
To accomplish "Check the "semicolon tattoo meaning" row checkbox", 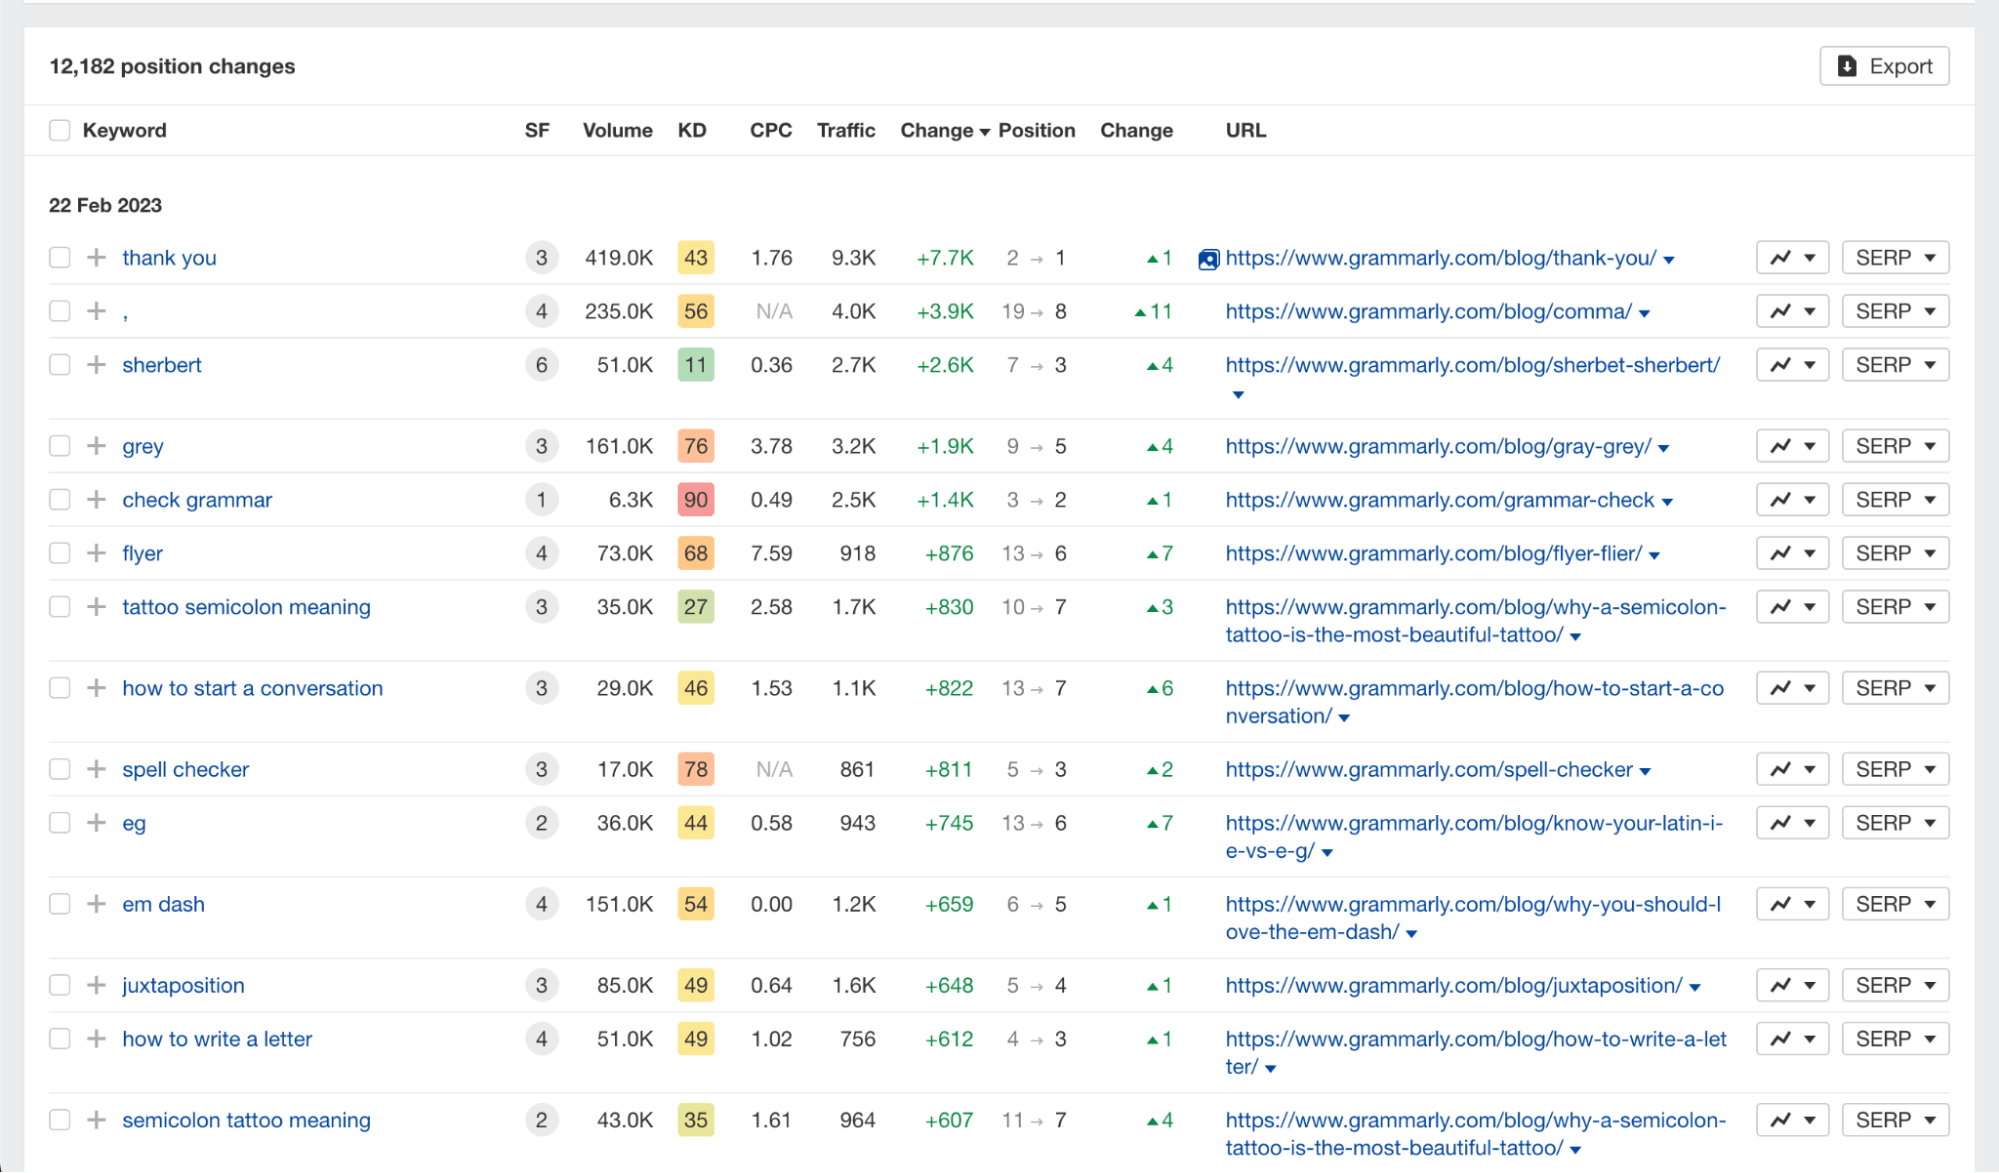I will 59,1120.
